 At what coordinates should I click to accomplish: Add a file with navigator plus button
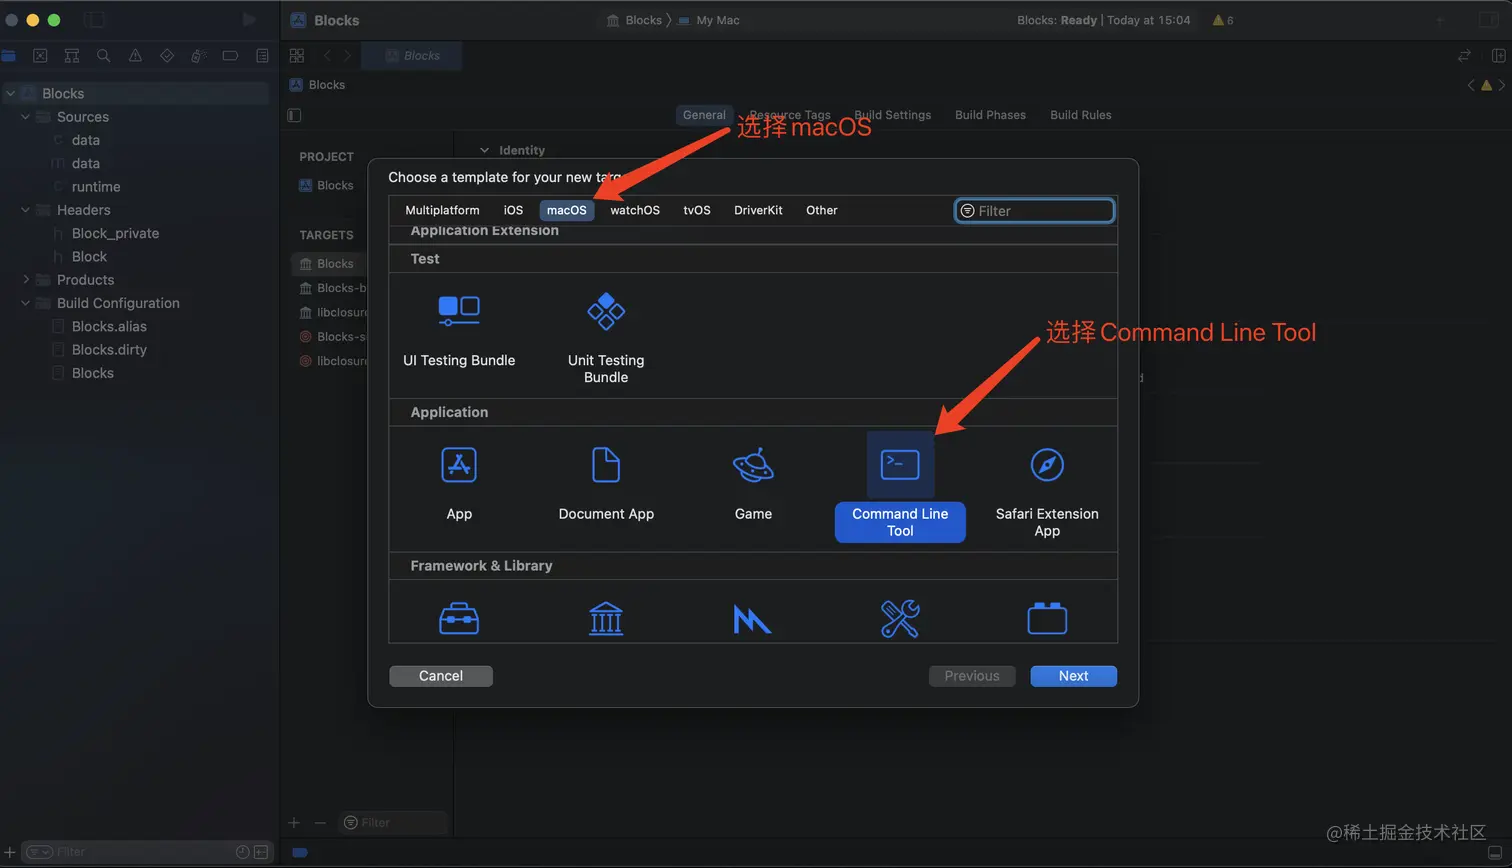click(10, 852)
